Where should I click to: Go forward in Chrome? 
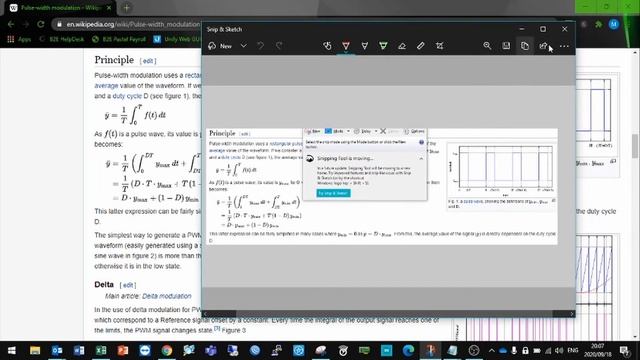(x=26, y=24)
